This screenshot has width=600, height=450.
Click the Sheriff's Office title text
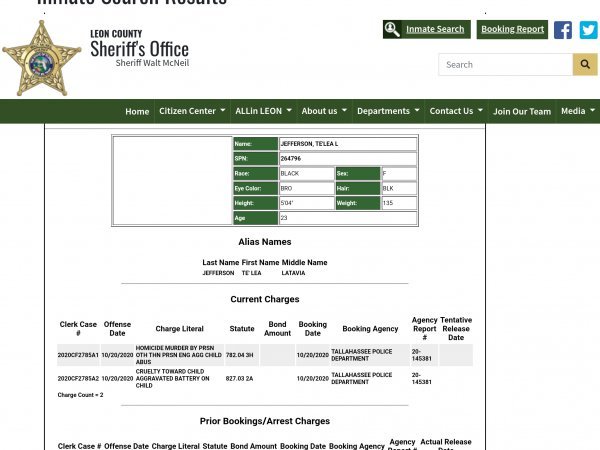(x=139, y=49)
